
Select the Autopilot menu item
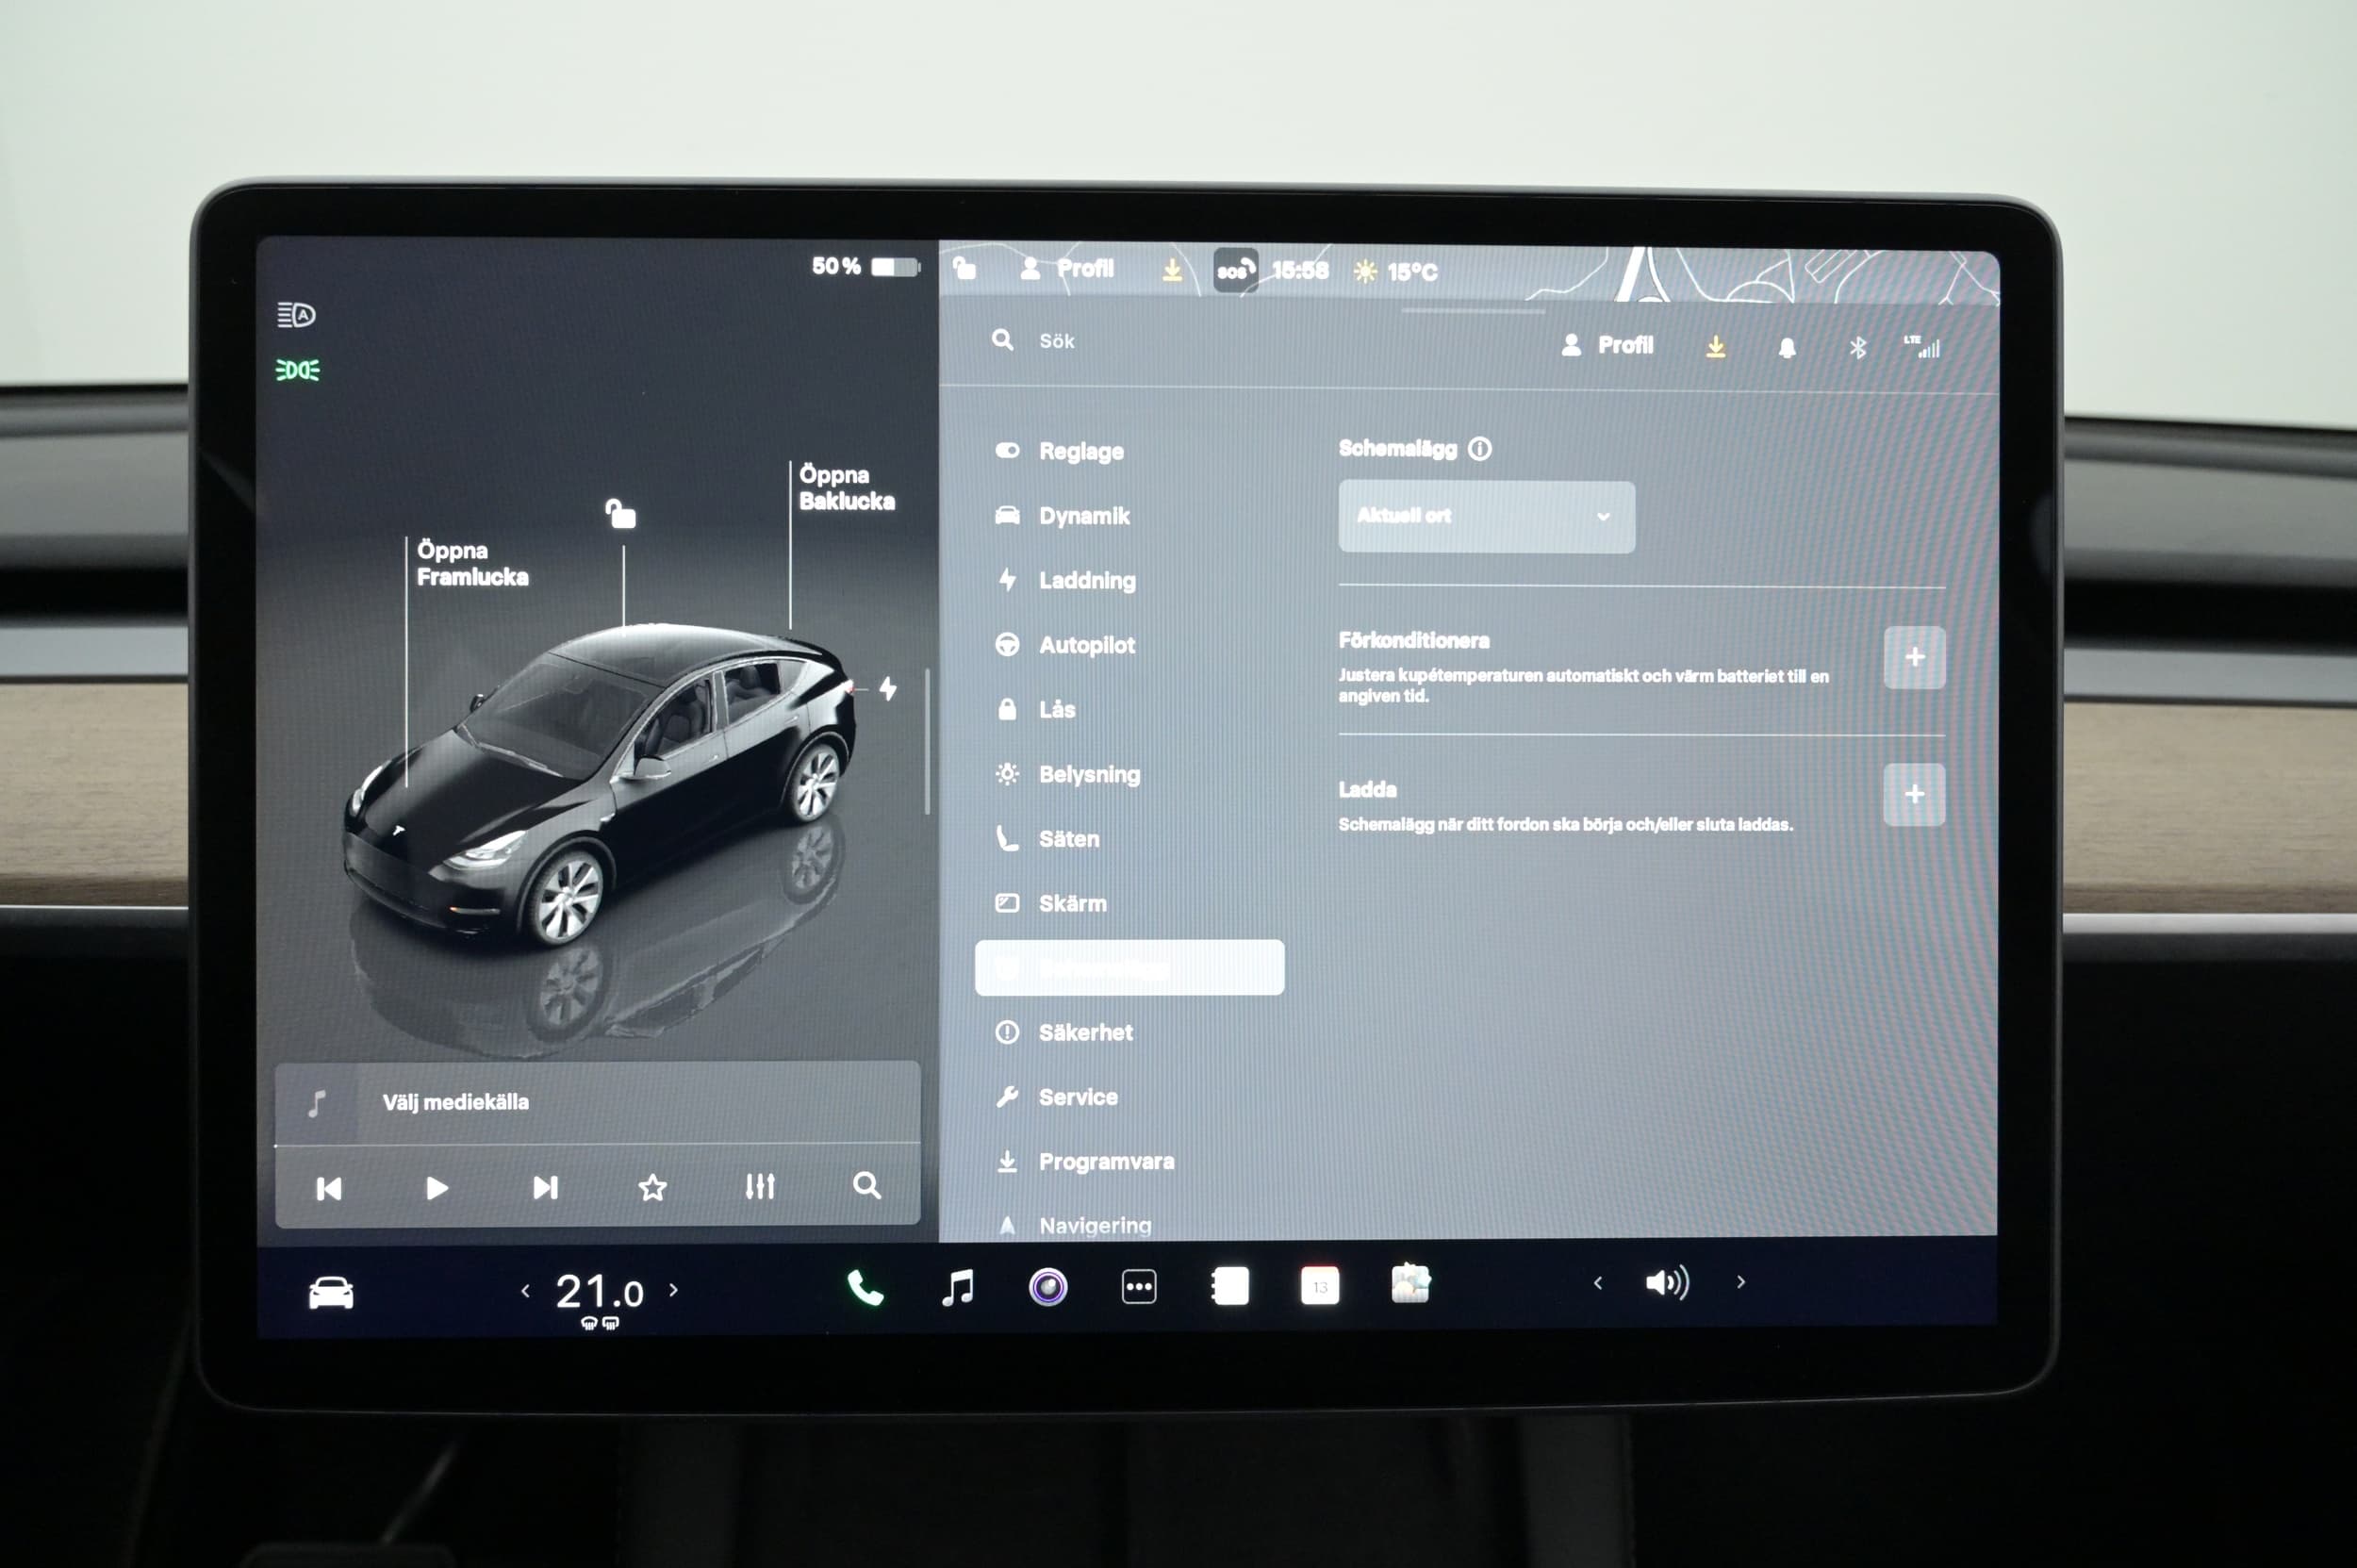(1086, 645)
